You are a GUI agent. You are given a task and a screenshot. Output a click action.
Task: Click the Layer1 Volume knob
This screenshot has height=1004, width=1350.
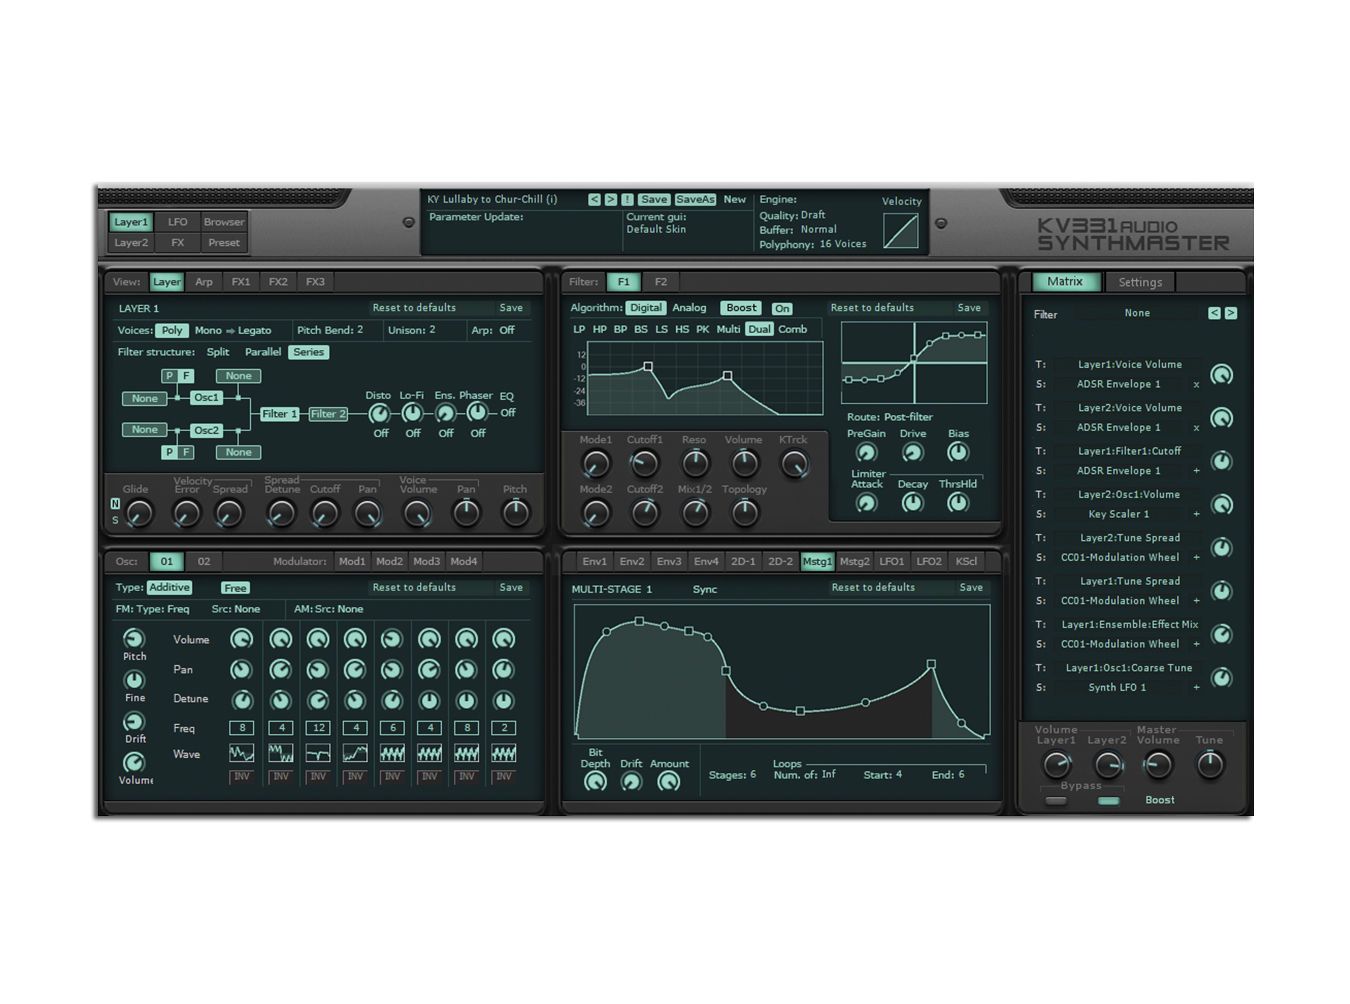(x=1057, y=766)
